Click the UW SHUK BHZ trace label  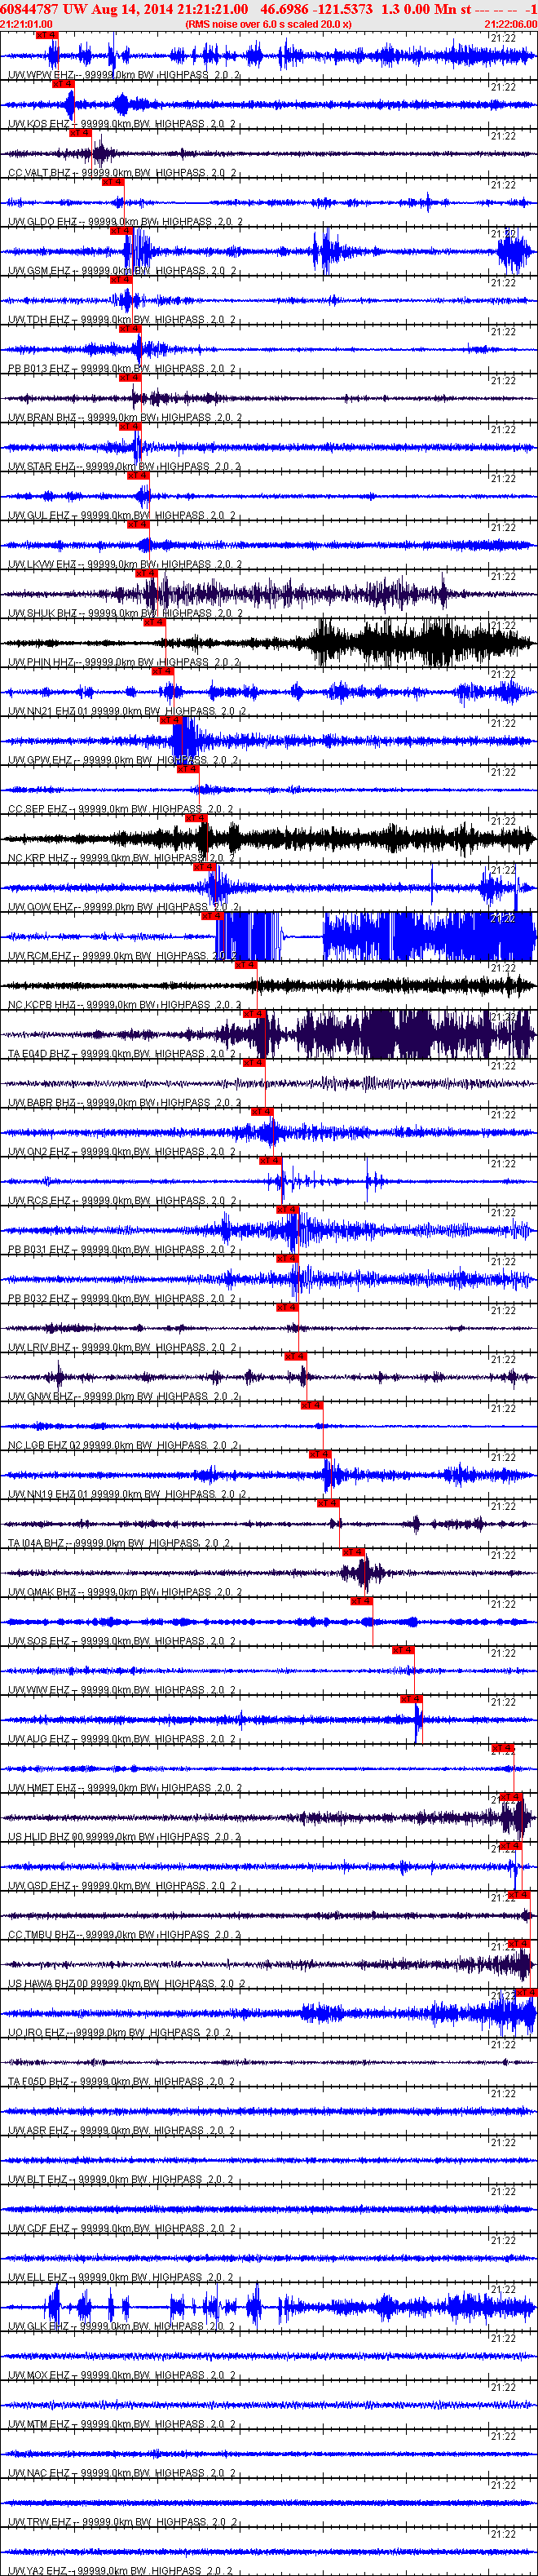click(125, 614)
